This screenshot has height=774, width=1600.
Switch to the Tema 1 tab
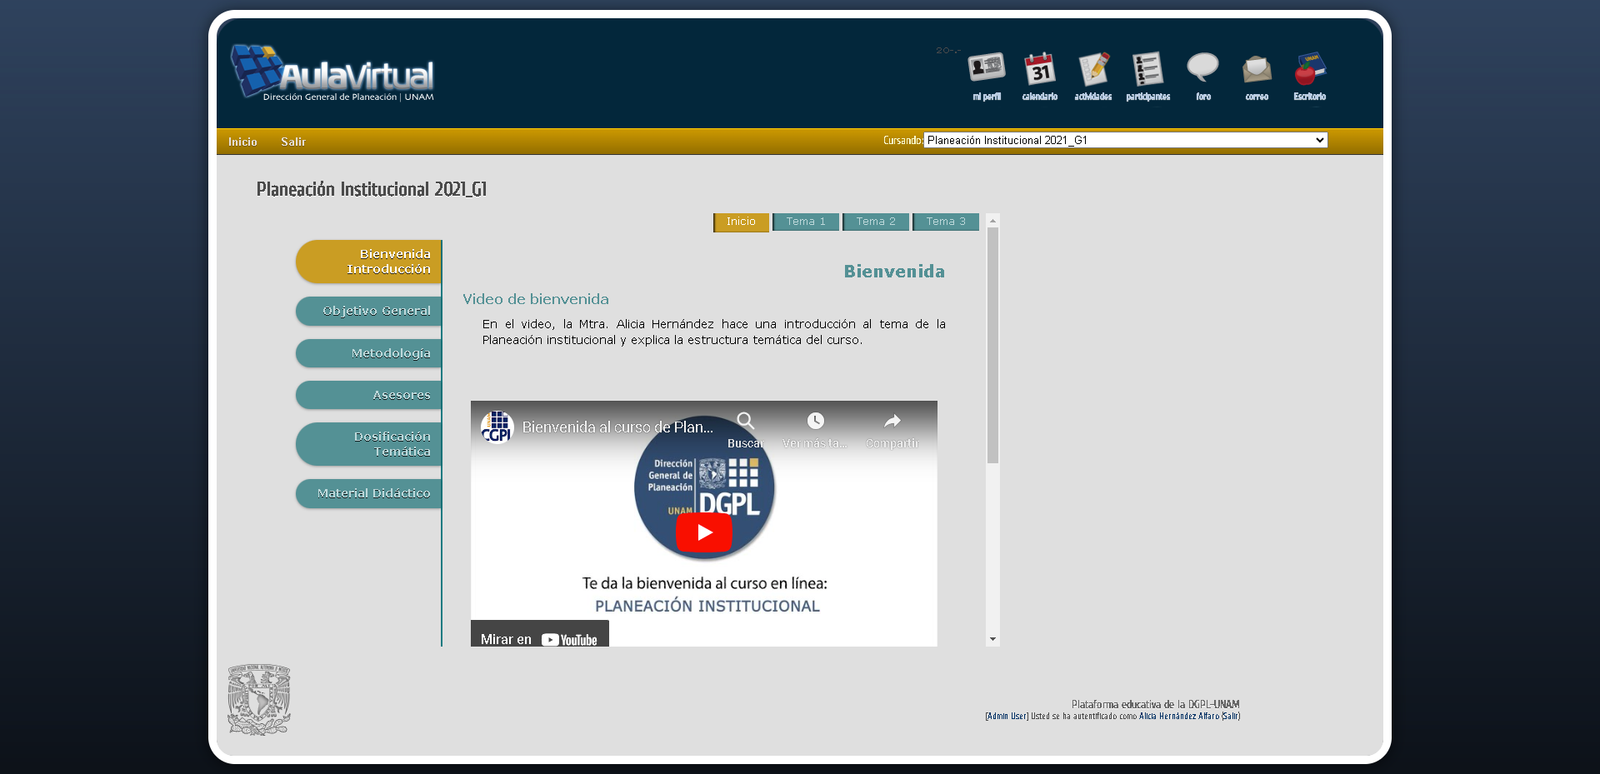(x=806, y=222)
